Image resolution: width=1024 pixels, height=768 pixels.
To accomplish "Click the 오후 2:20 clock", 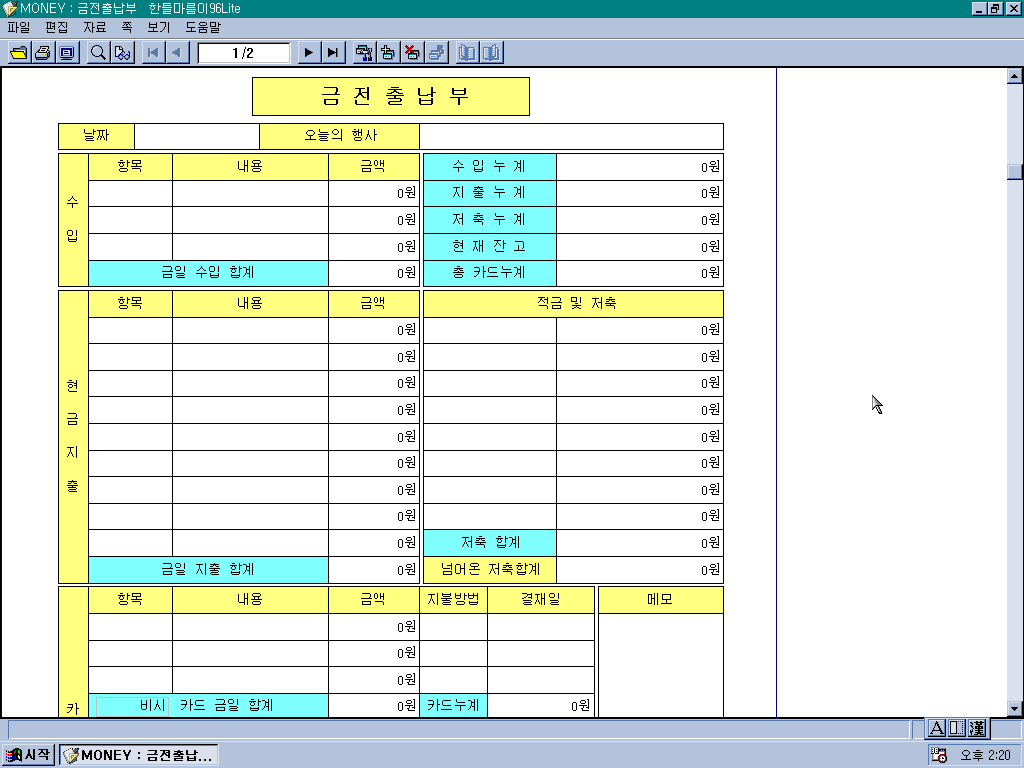I will [985, 756].
